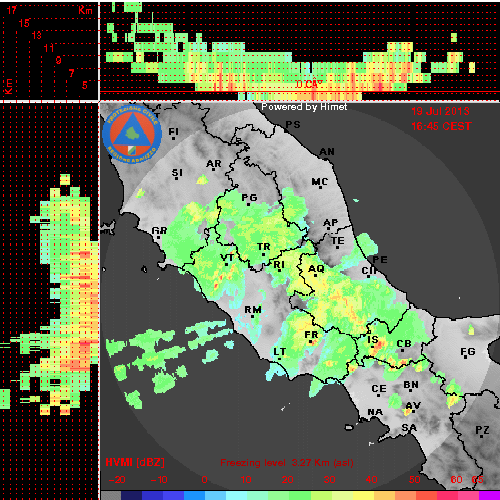Screen dimensions: 500x500
Task: Click the RI city label on map
Action: tap(279, 265)
